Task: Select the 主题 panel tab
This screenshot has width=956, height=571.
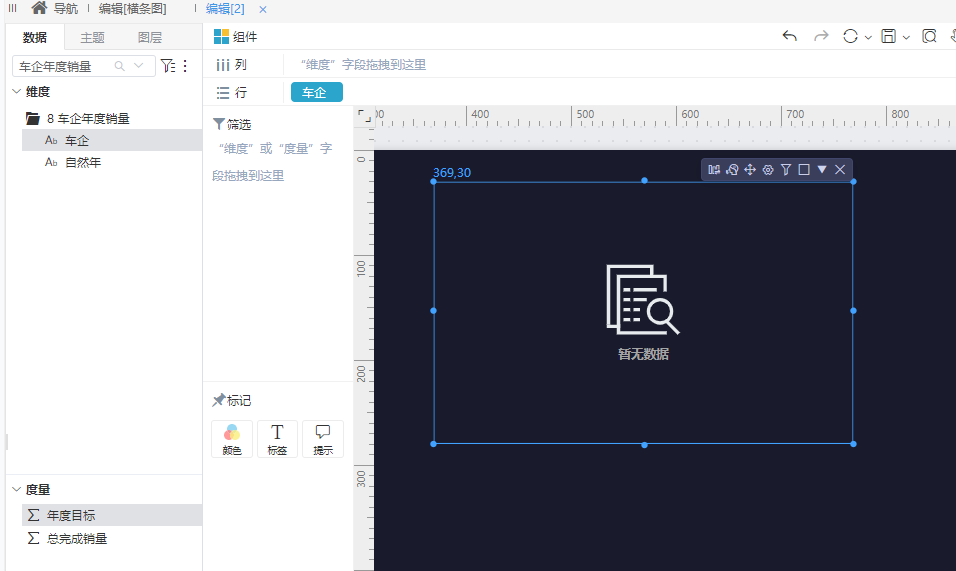Action: point(92,37)
